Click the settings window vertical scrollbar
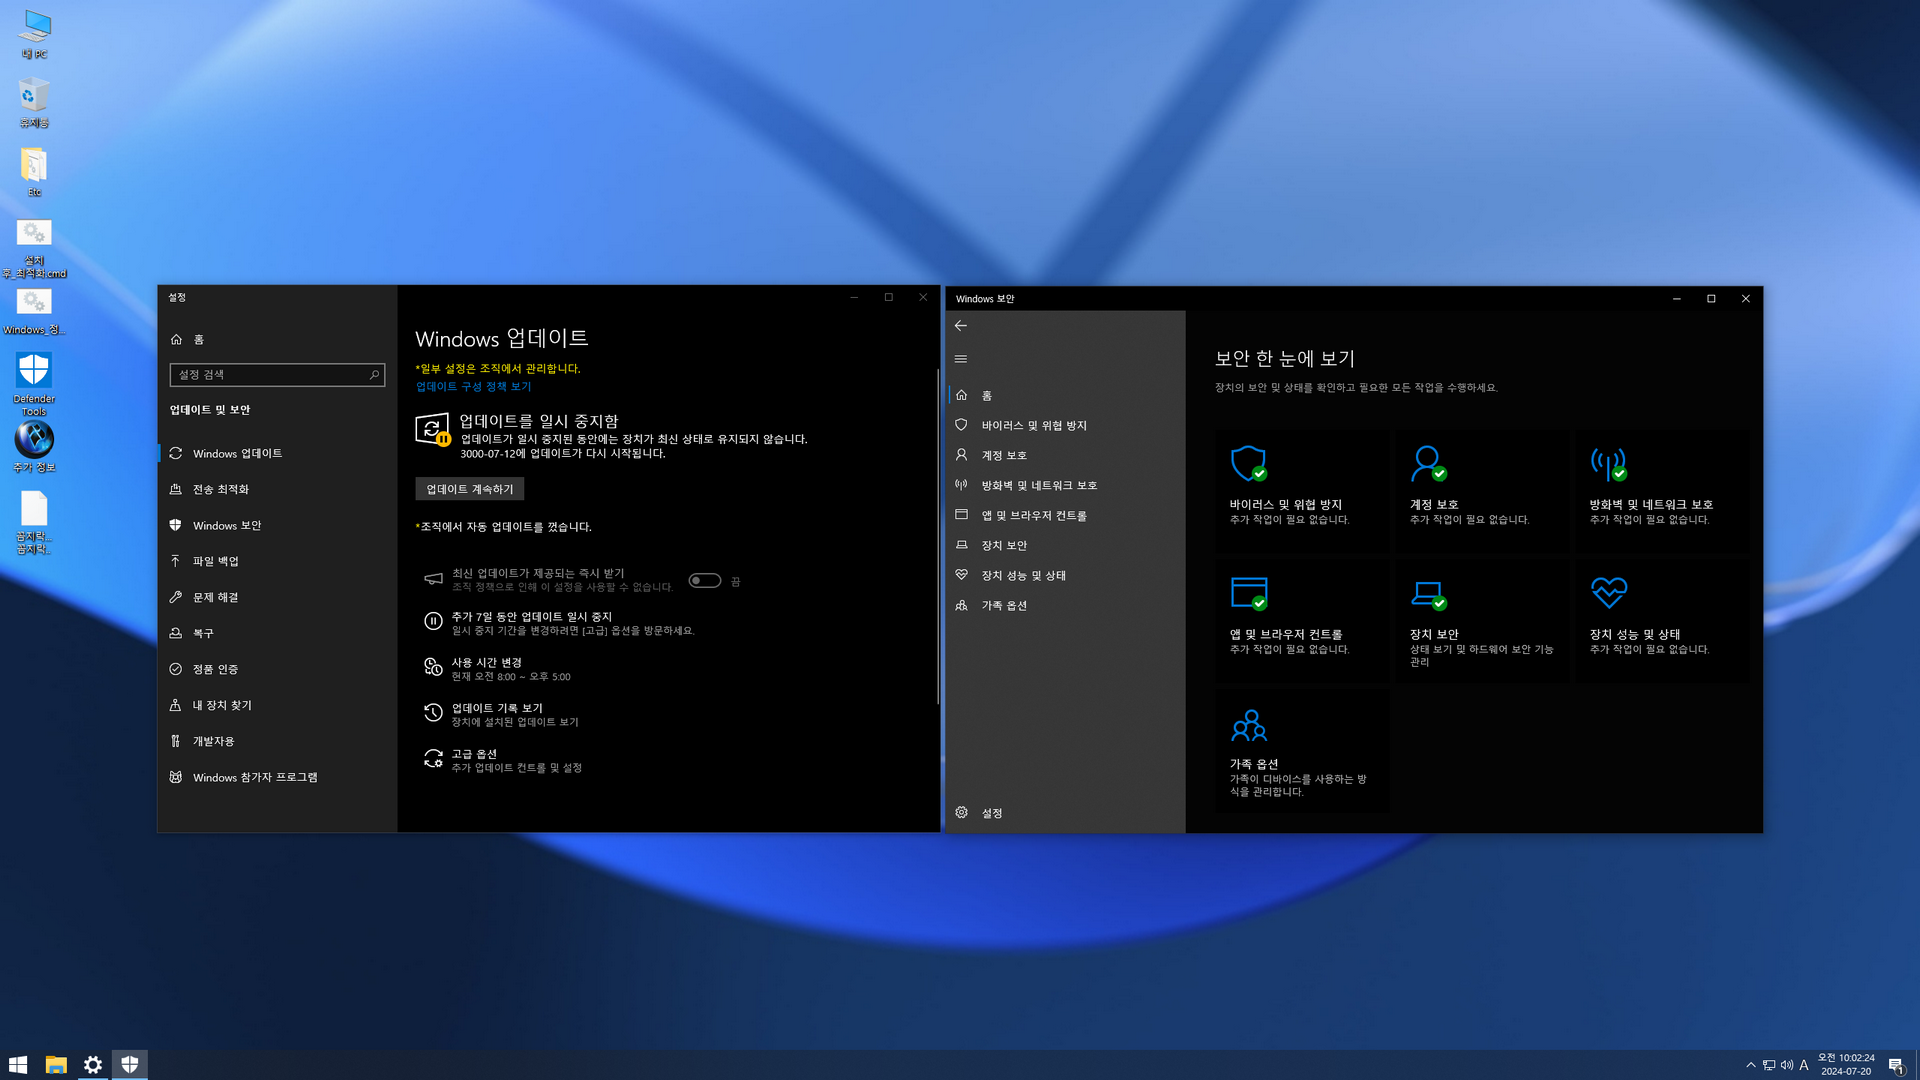 coord(937,536)
